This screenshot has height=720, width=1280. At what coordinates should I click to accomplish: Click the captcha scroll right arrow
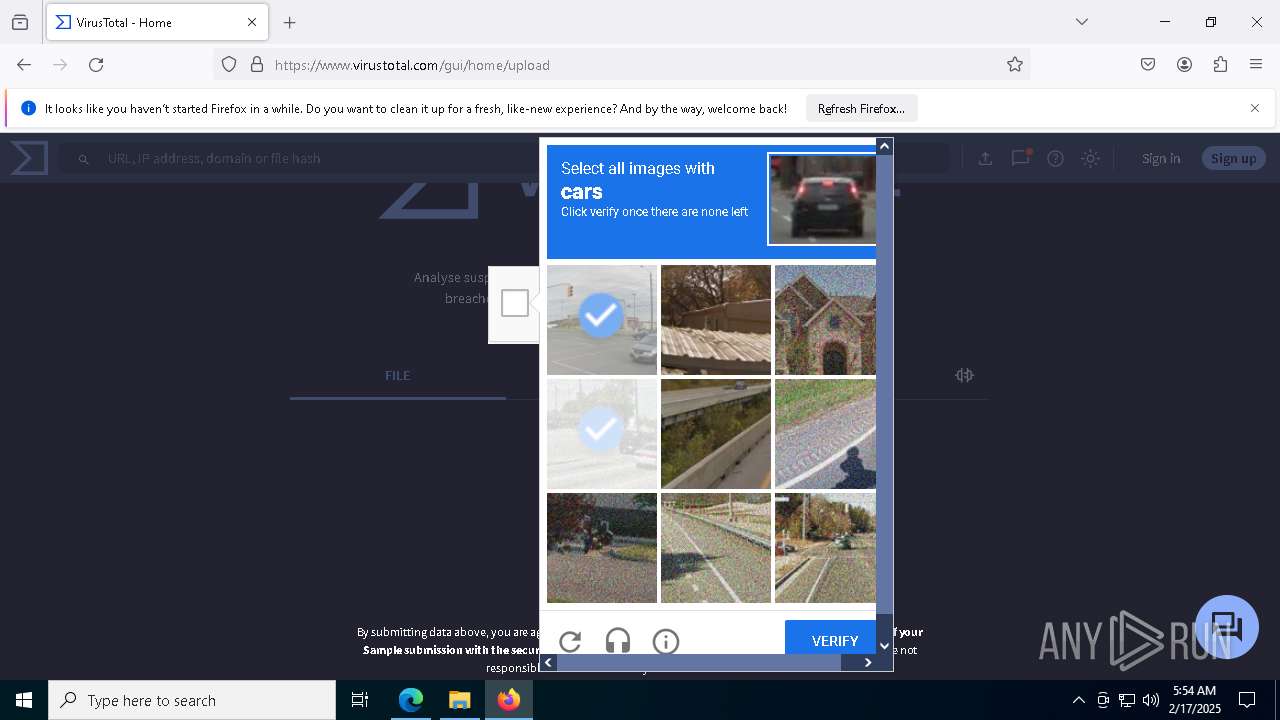tap(868, 662)
